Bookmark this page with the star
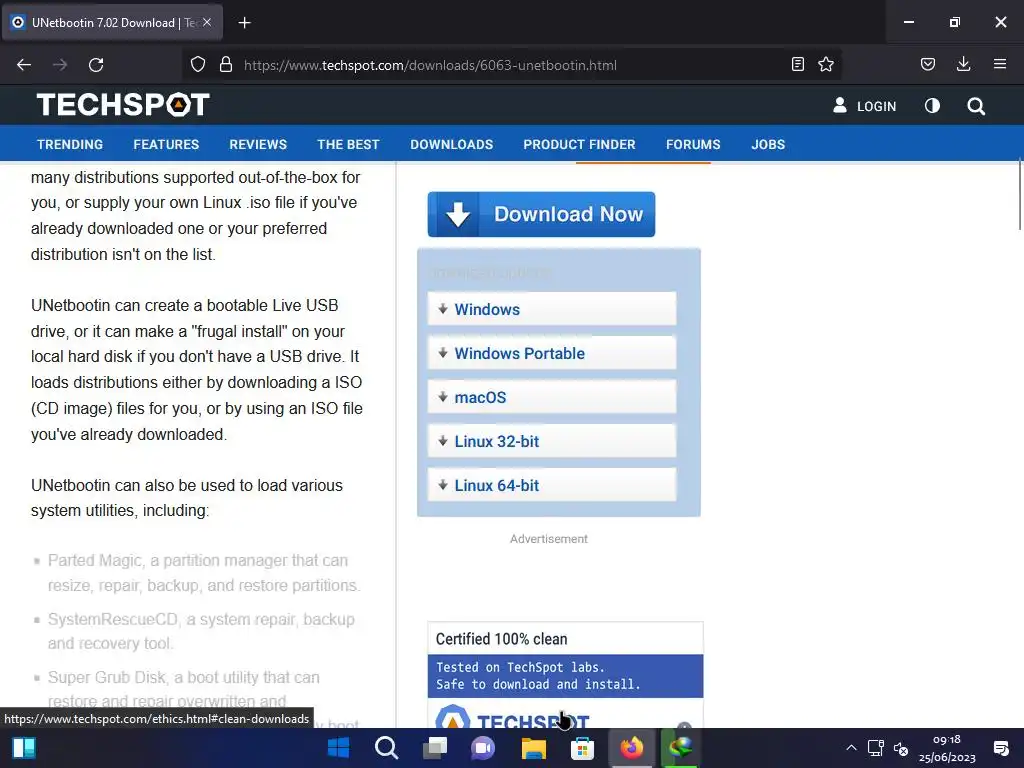 (x=826, y=64)
